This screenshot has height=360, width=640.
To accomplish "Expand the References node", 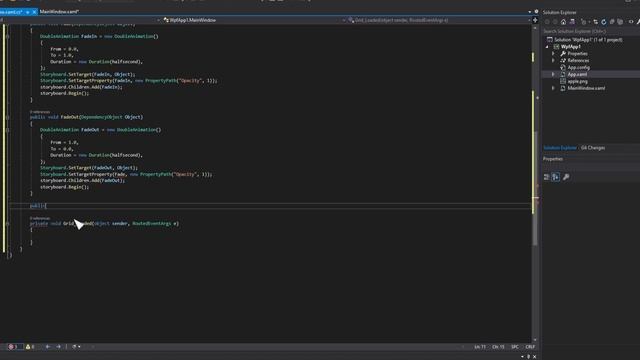I will pos(553,60).
